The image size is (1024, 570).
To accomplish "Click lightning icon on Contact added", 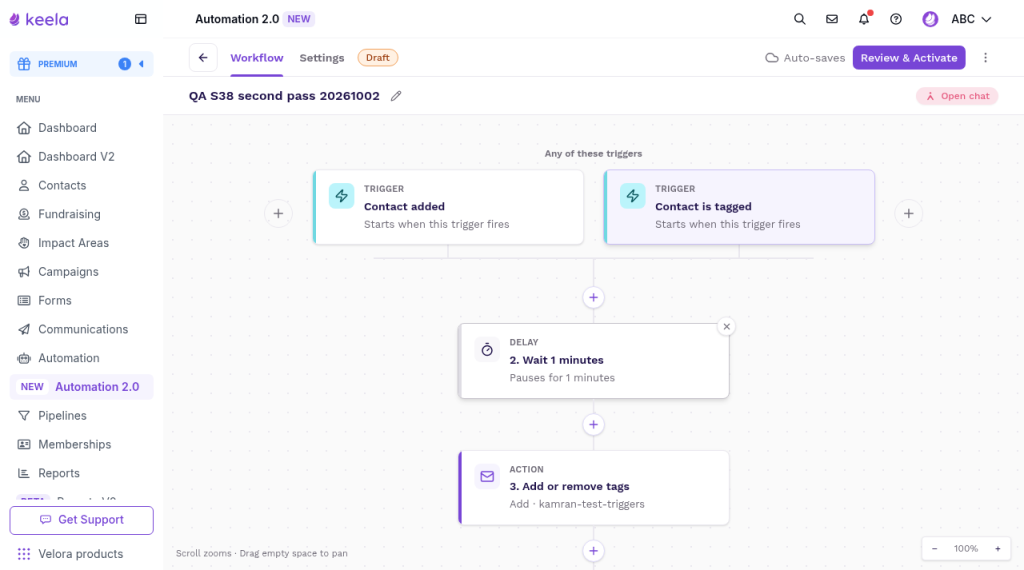I will [x=342, y=196].
